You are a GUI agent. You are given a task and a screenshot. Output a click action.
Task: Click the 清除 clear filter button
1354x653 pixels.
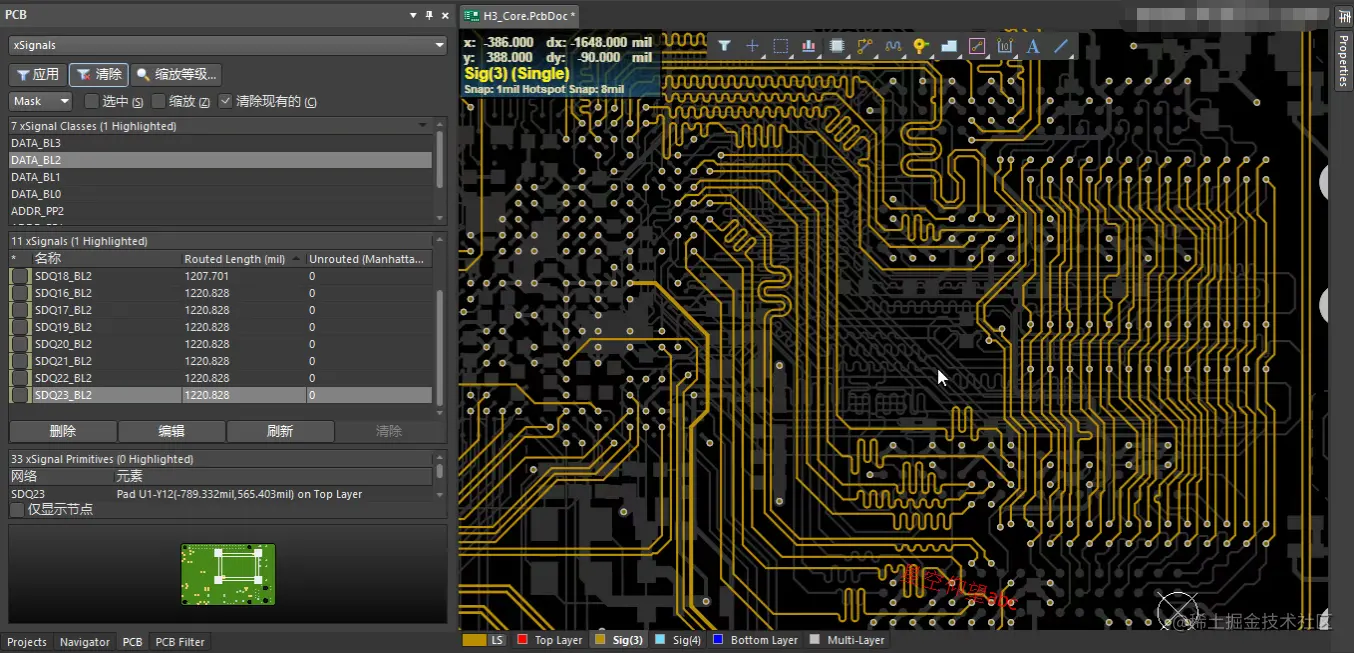99,75
